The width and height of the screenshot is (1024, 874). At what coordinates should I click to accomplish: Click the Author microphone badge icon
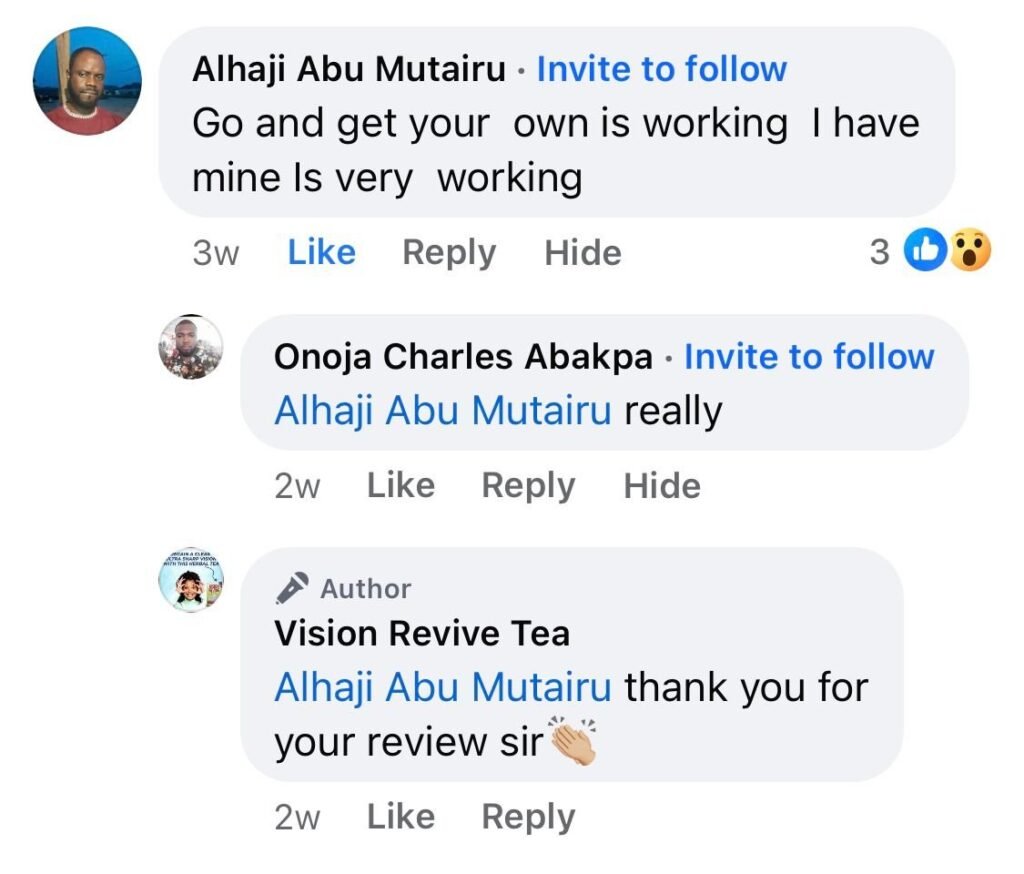(292, 589)
